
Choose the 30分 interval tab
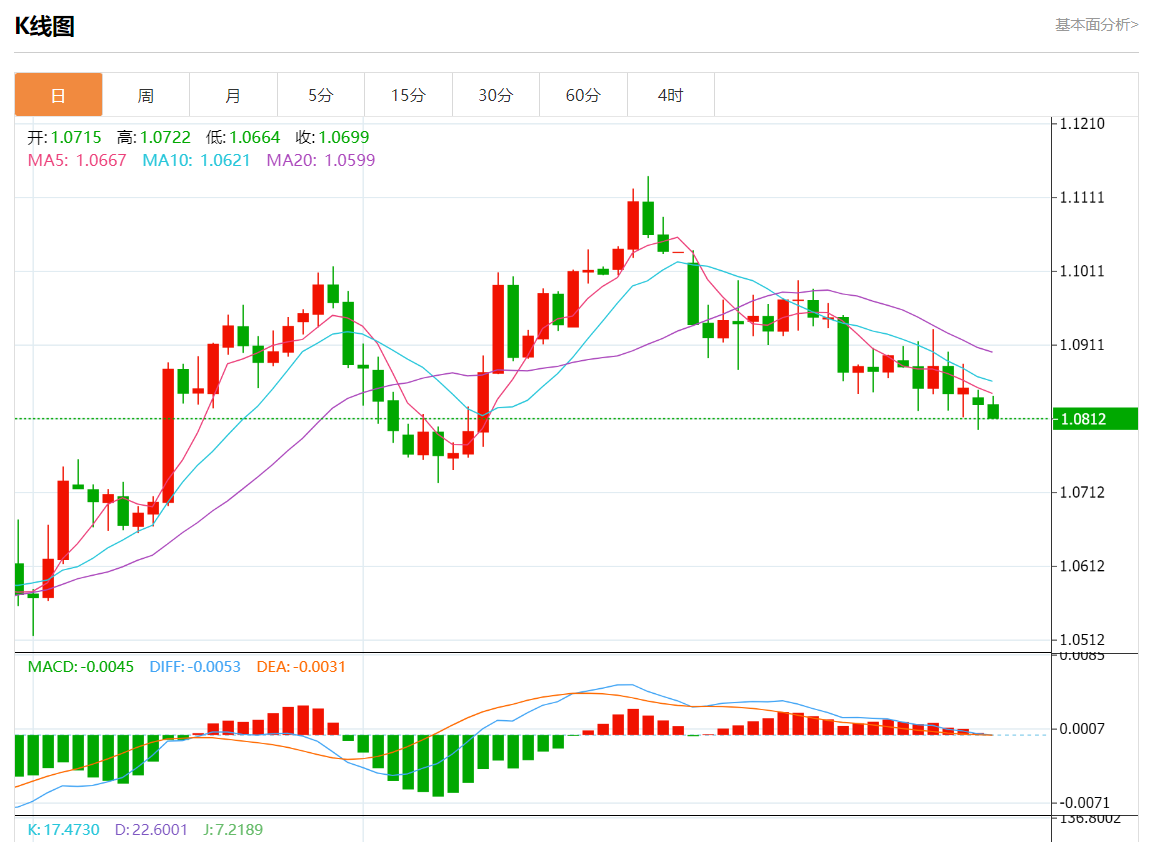[x=495, y=95]
